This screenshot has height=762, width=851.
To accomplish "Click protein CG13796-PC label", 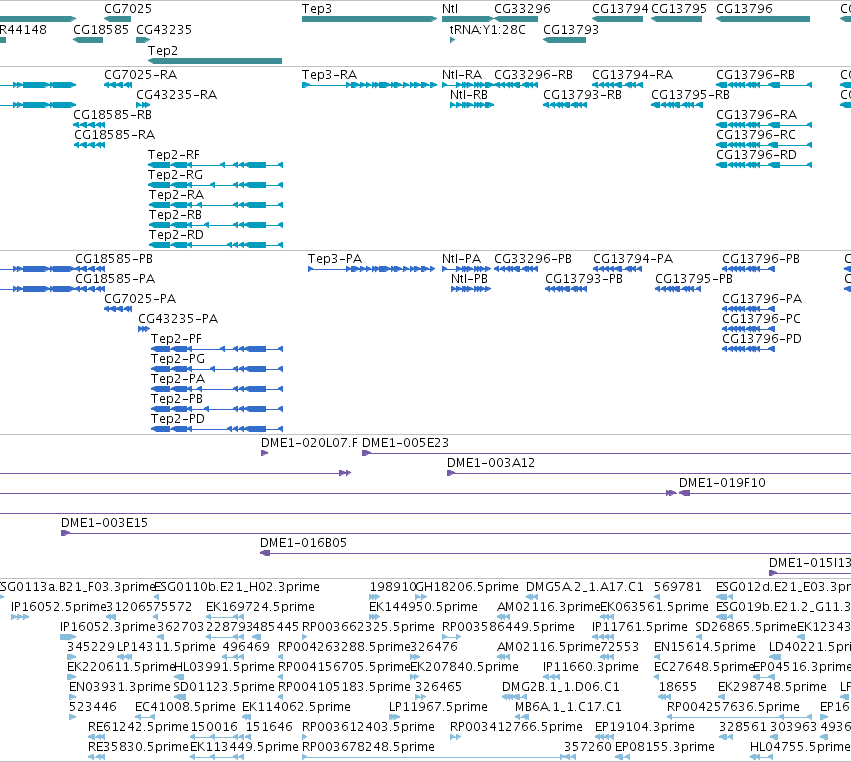I will click(x=761, y=319).
